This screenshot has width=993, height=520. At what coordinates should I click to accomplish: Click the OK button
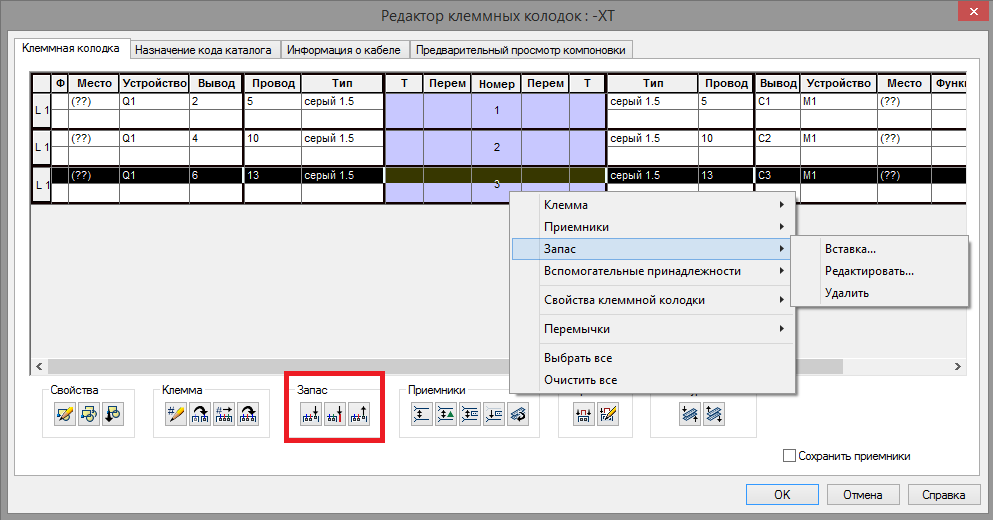(782, 495)
